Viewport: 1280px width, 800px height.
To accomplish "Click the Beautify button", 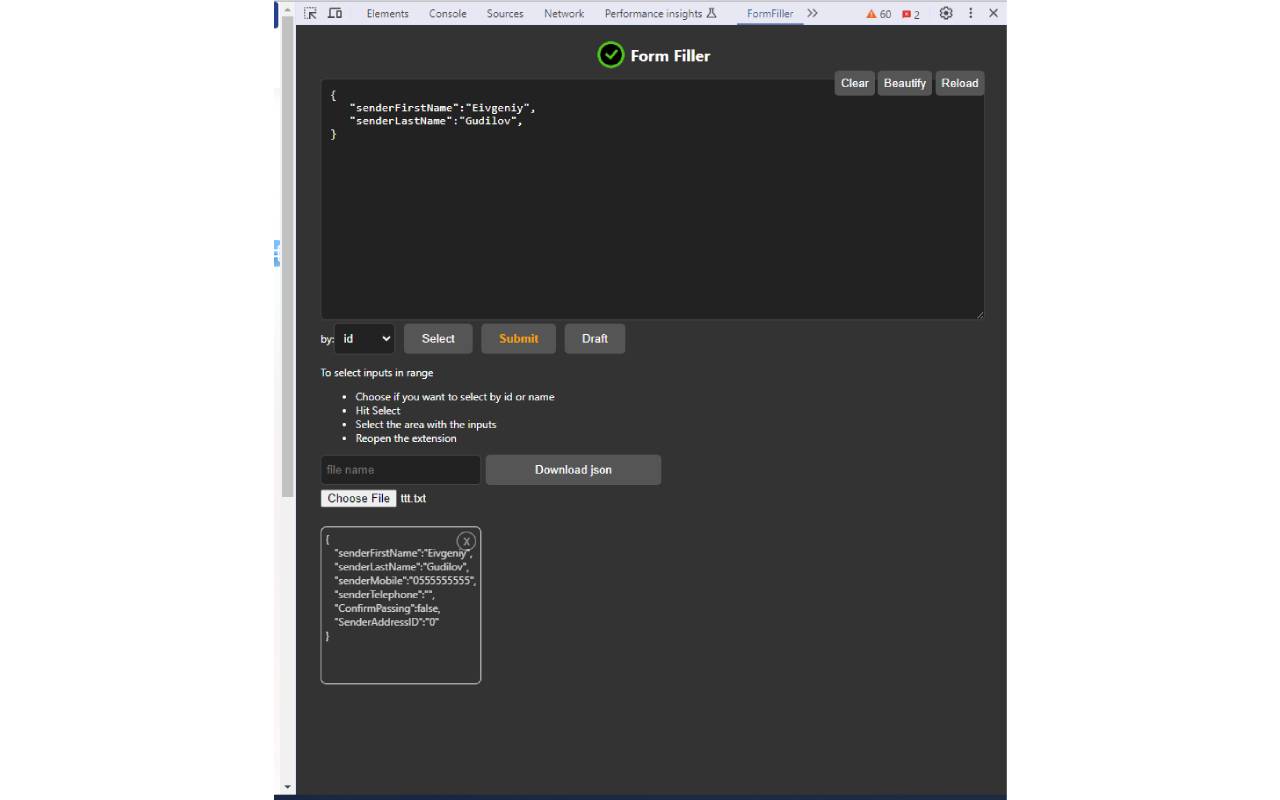I will coord(905,83).
